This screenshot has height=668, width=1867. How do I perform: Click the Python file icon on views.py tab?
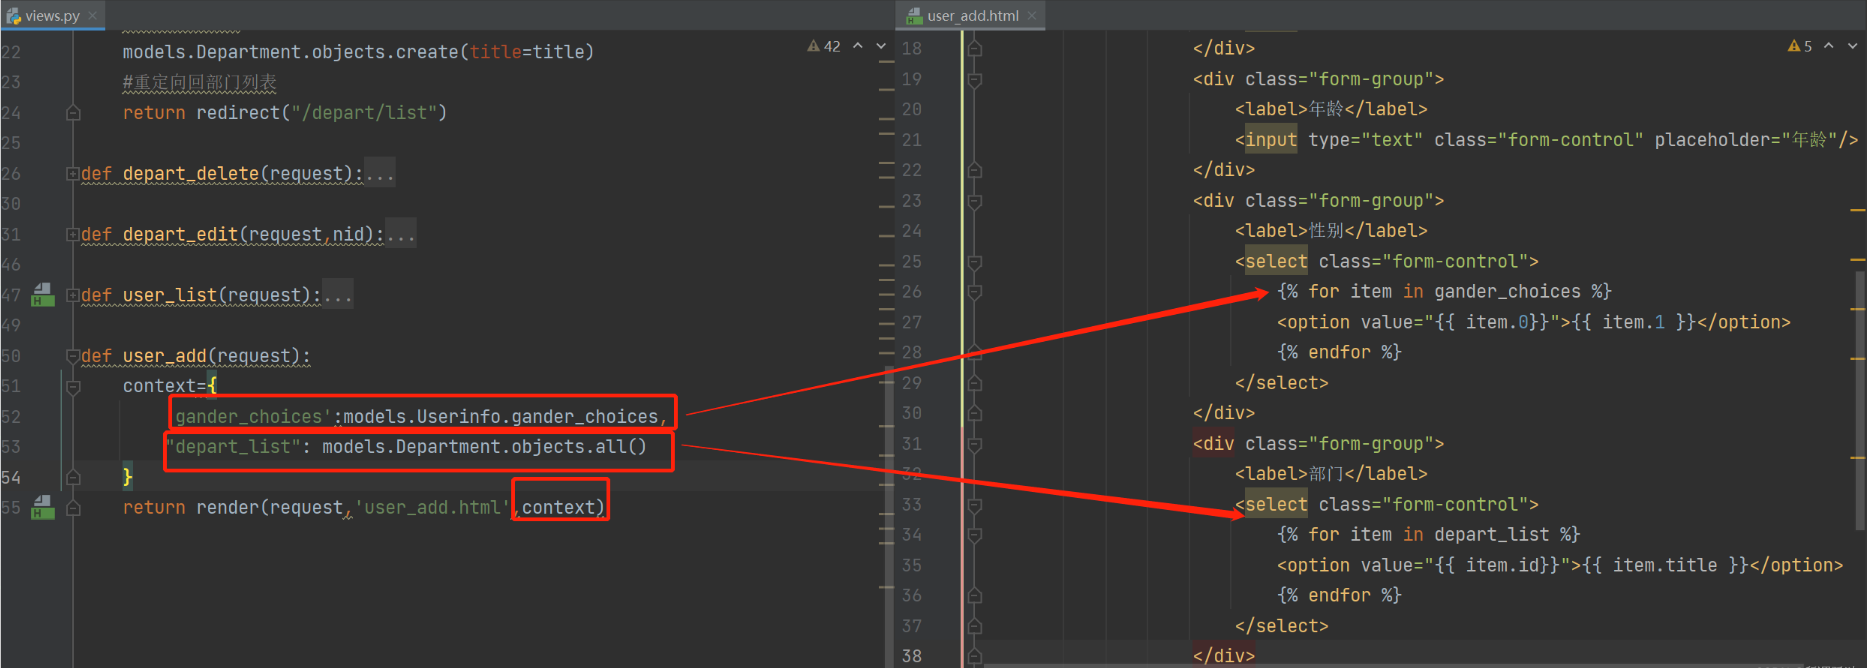(14, 16)
